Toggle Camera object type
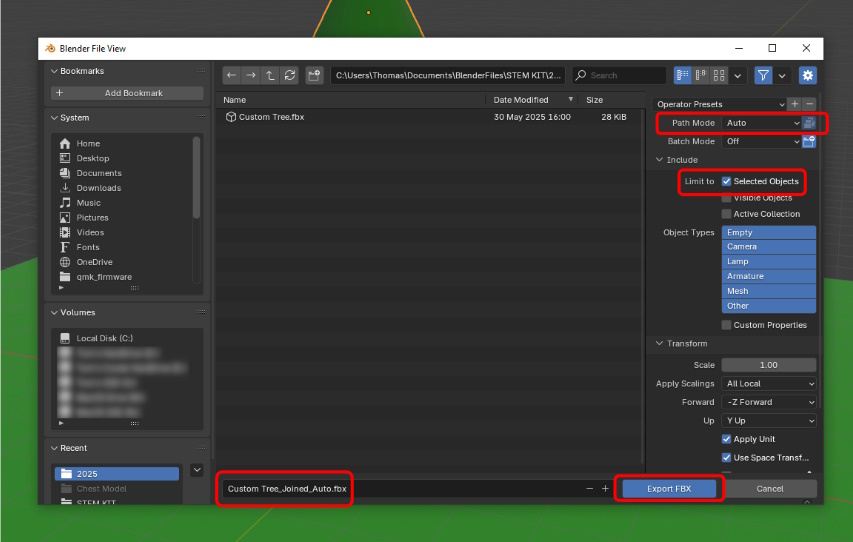The width and height of the screenshot is (853, 542). pyautogui.click(x=769, y=247)
